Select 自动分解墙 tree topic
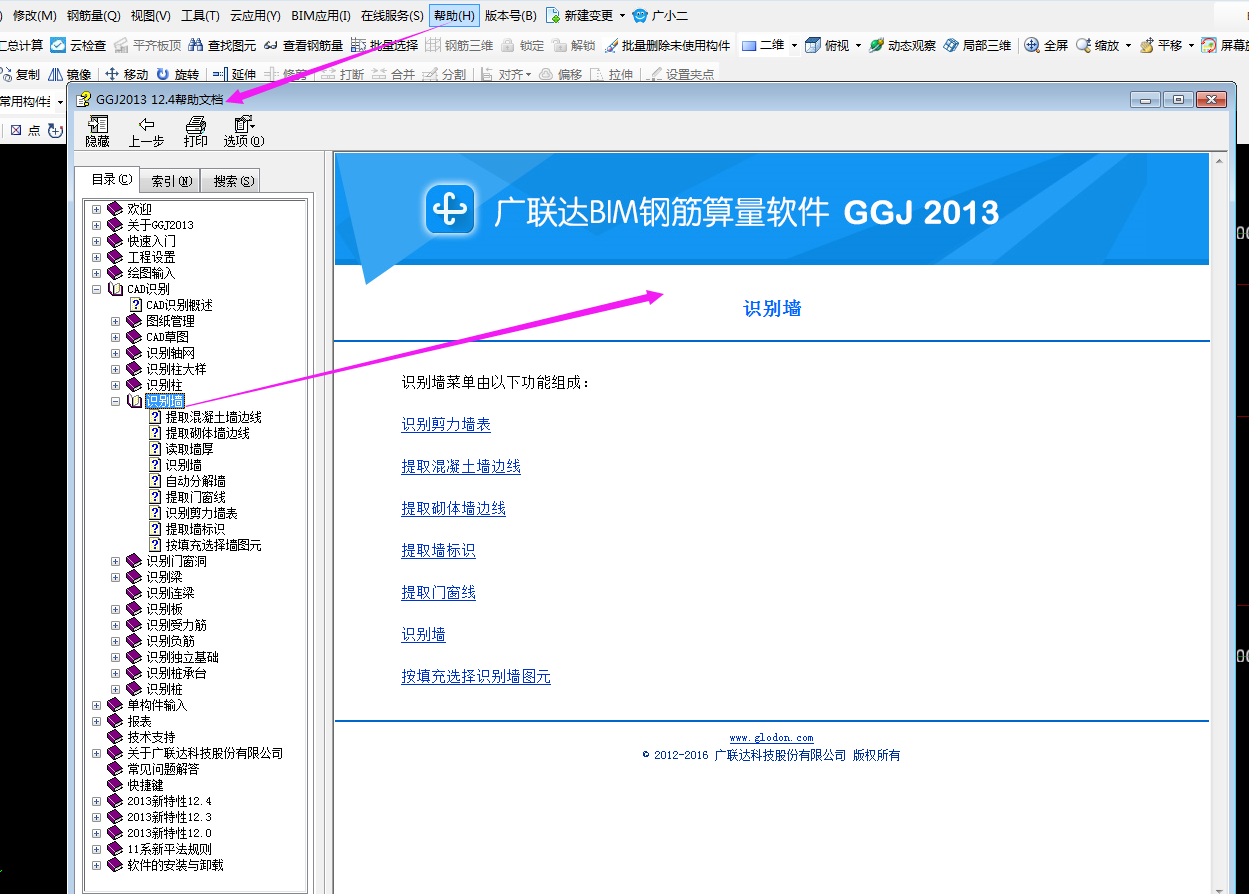This screenshot has height=894, width=1249. (x=195, y=481)
